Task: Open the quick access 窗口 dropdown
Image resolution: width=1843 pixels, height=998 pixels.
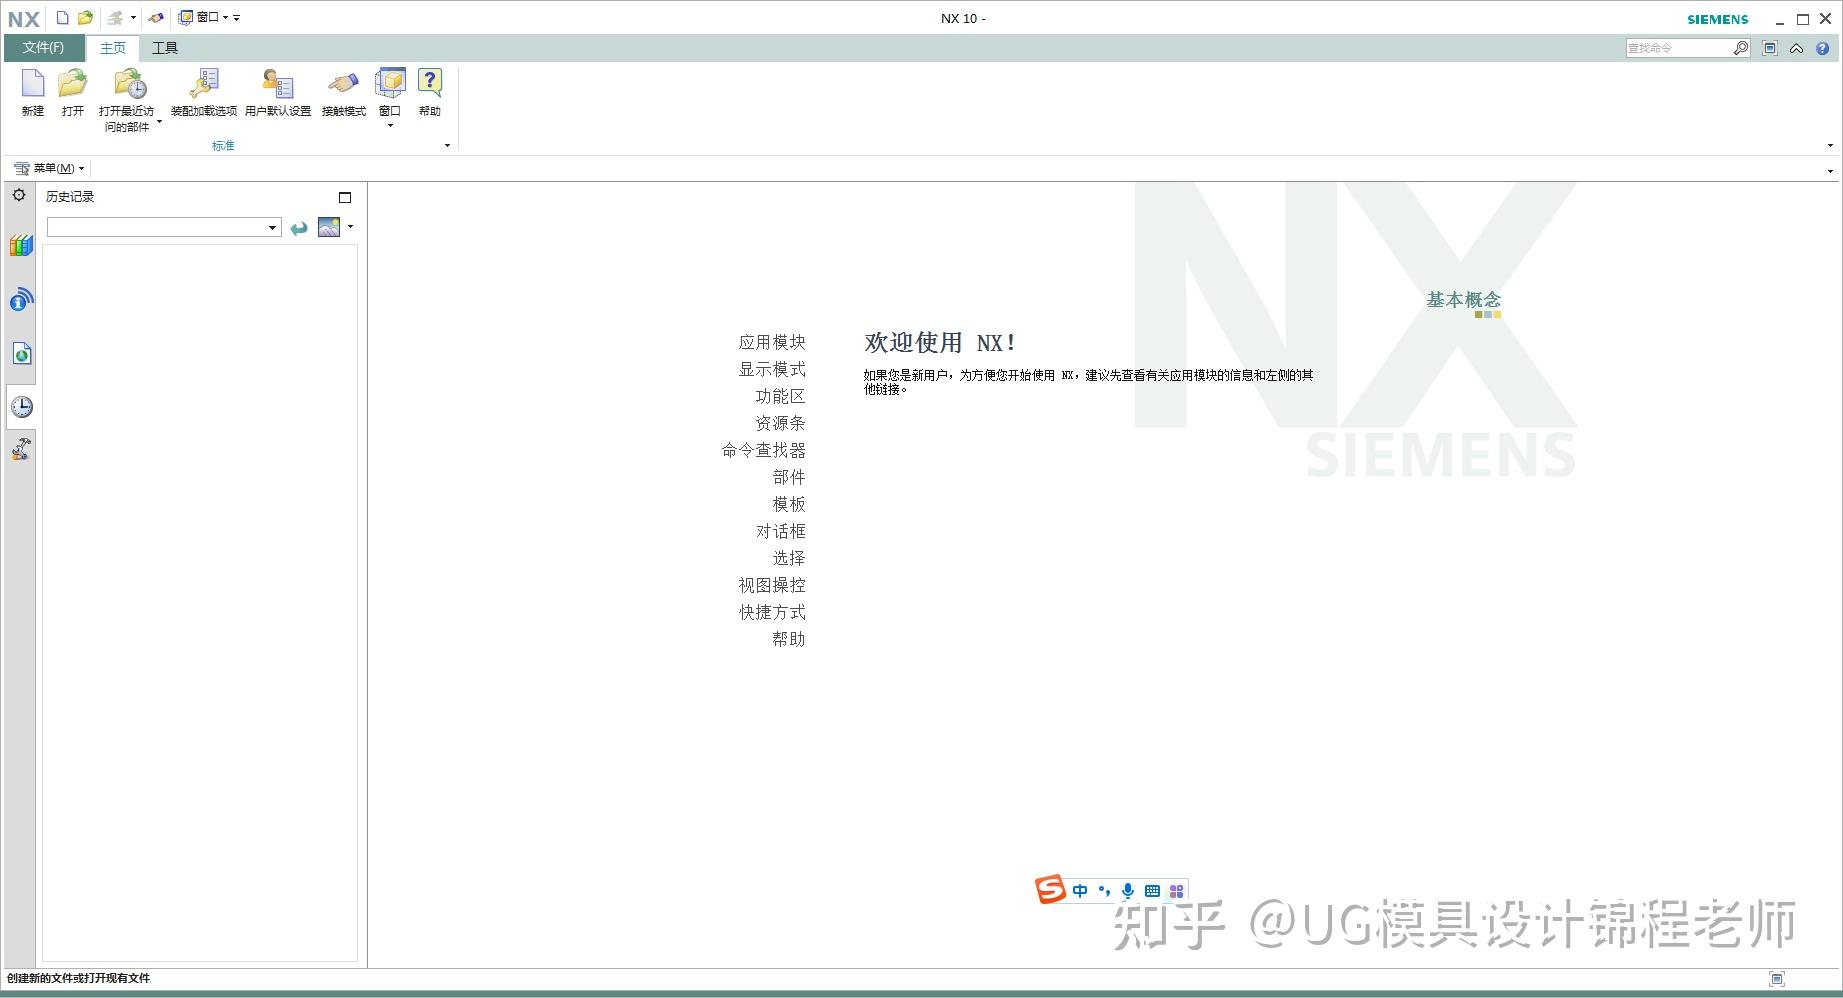Action: coord(204,18)
